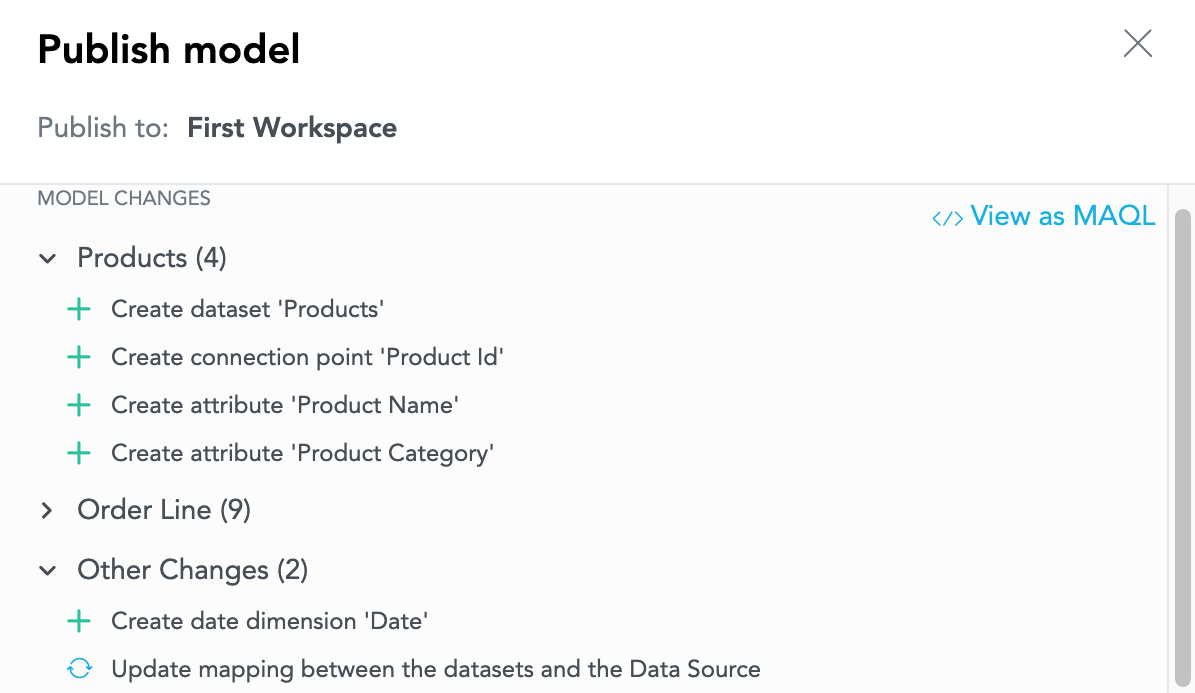
Task: Close the Publish model dialog
Action: 1137,43
